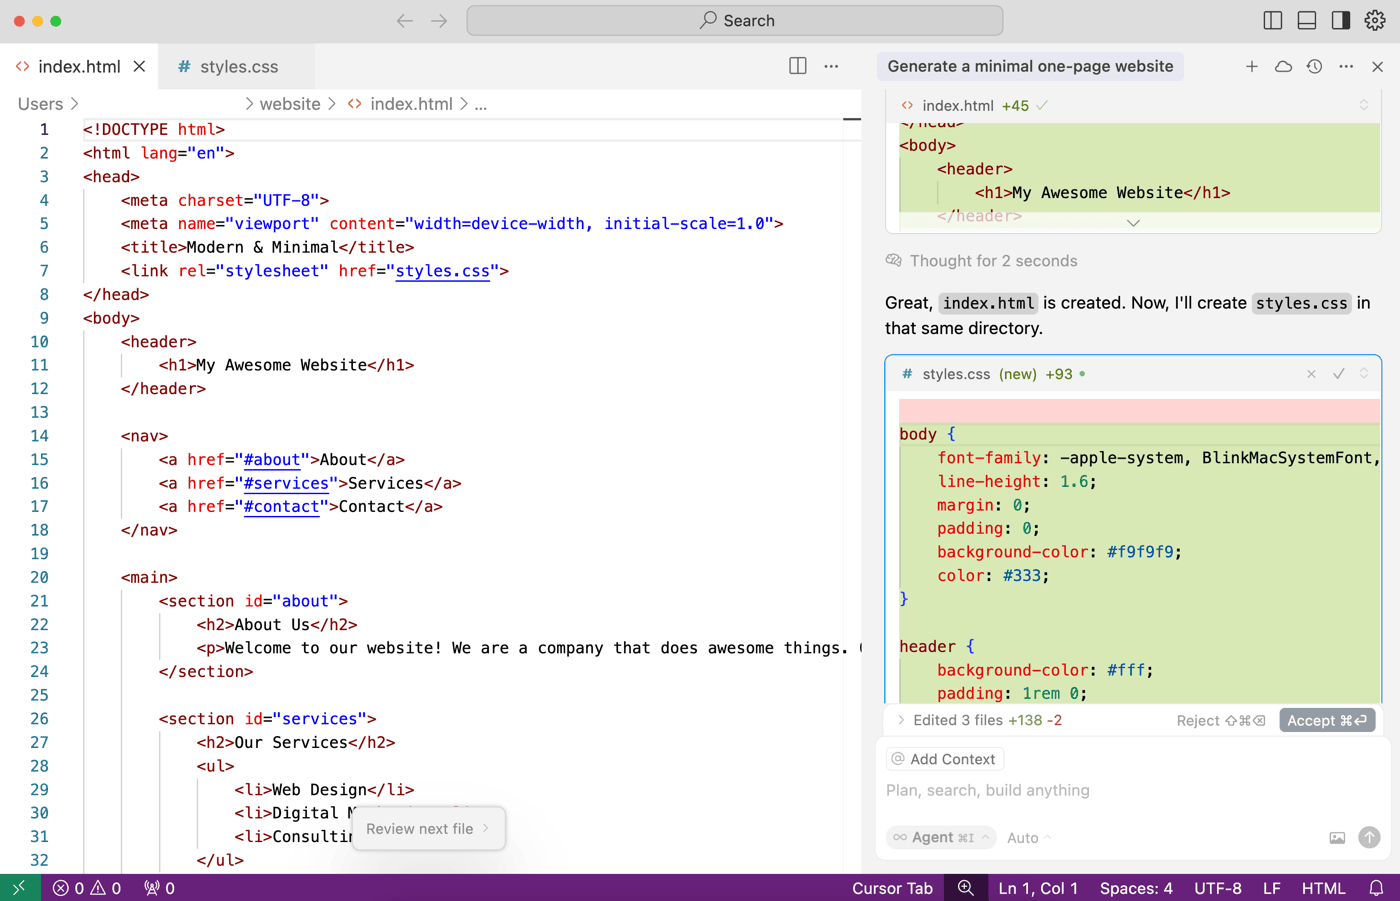The height and width of the screenshot is (901, 1400).
Task: Go back with the left arrow
Action: click(x=404, y=20)
